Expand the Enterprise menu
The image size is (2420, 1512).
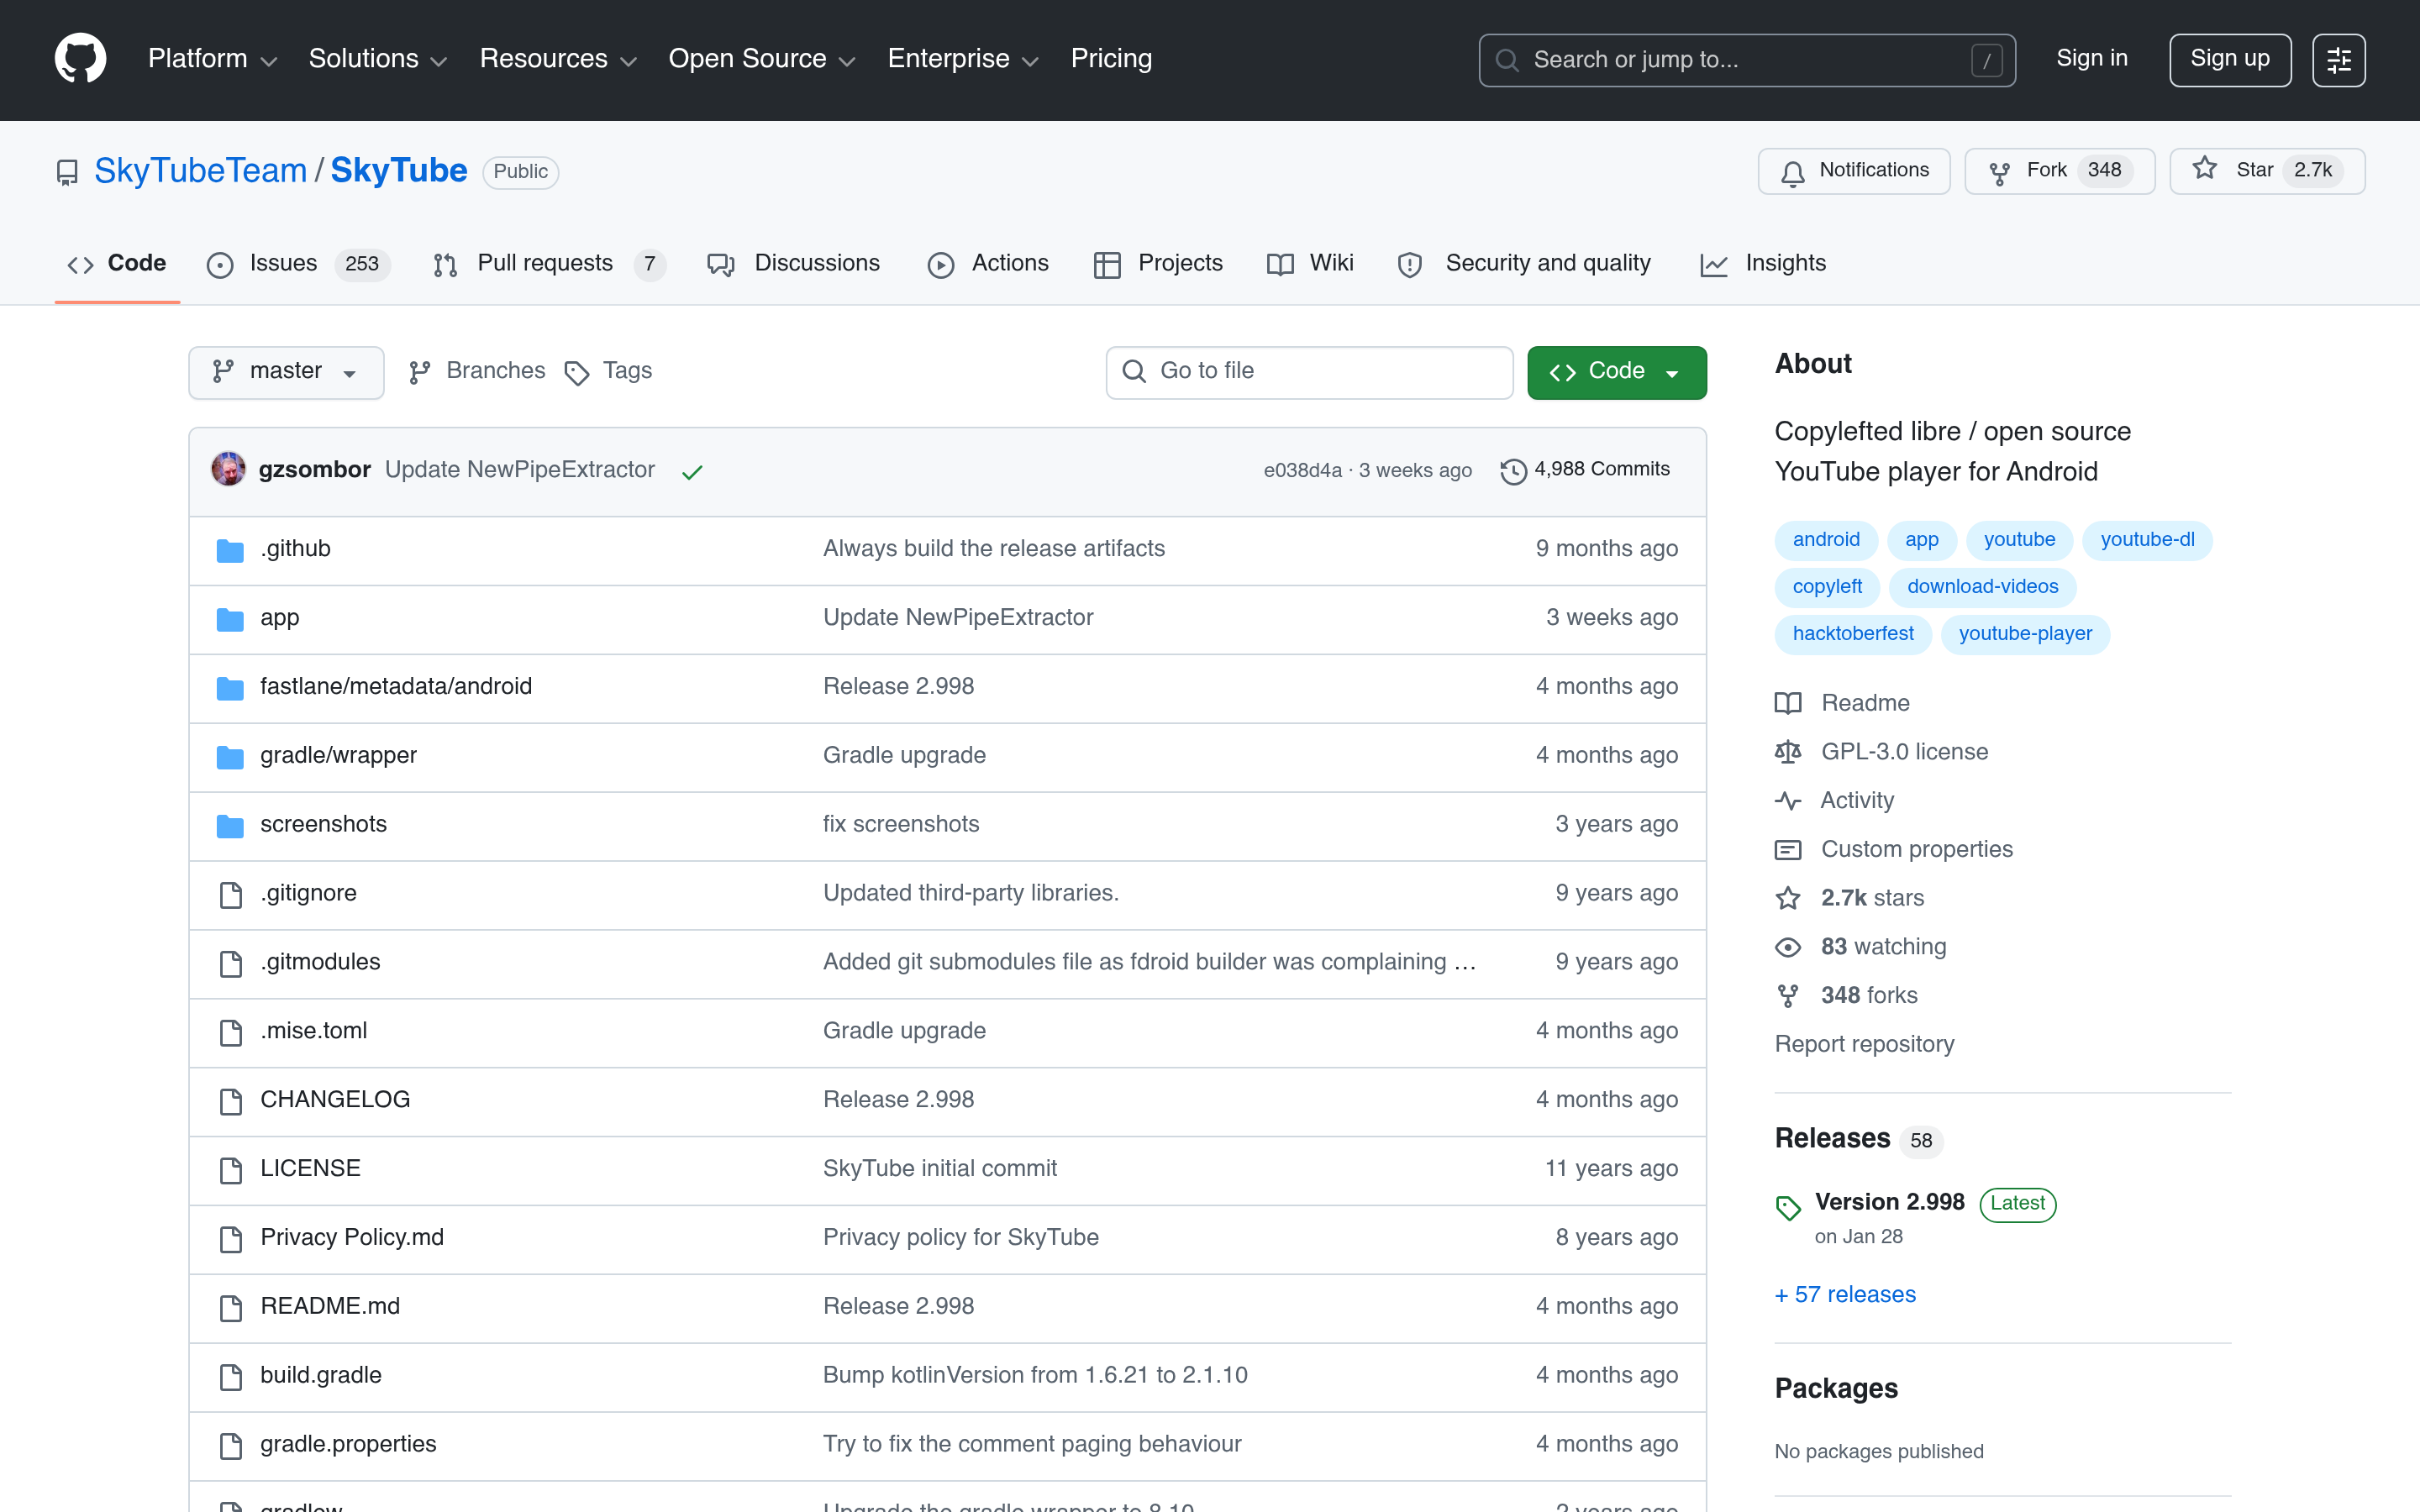[963, 59]
